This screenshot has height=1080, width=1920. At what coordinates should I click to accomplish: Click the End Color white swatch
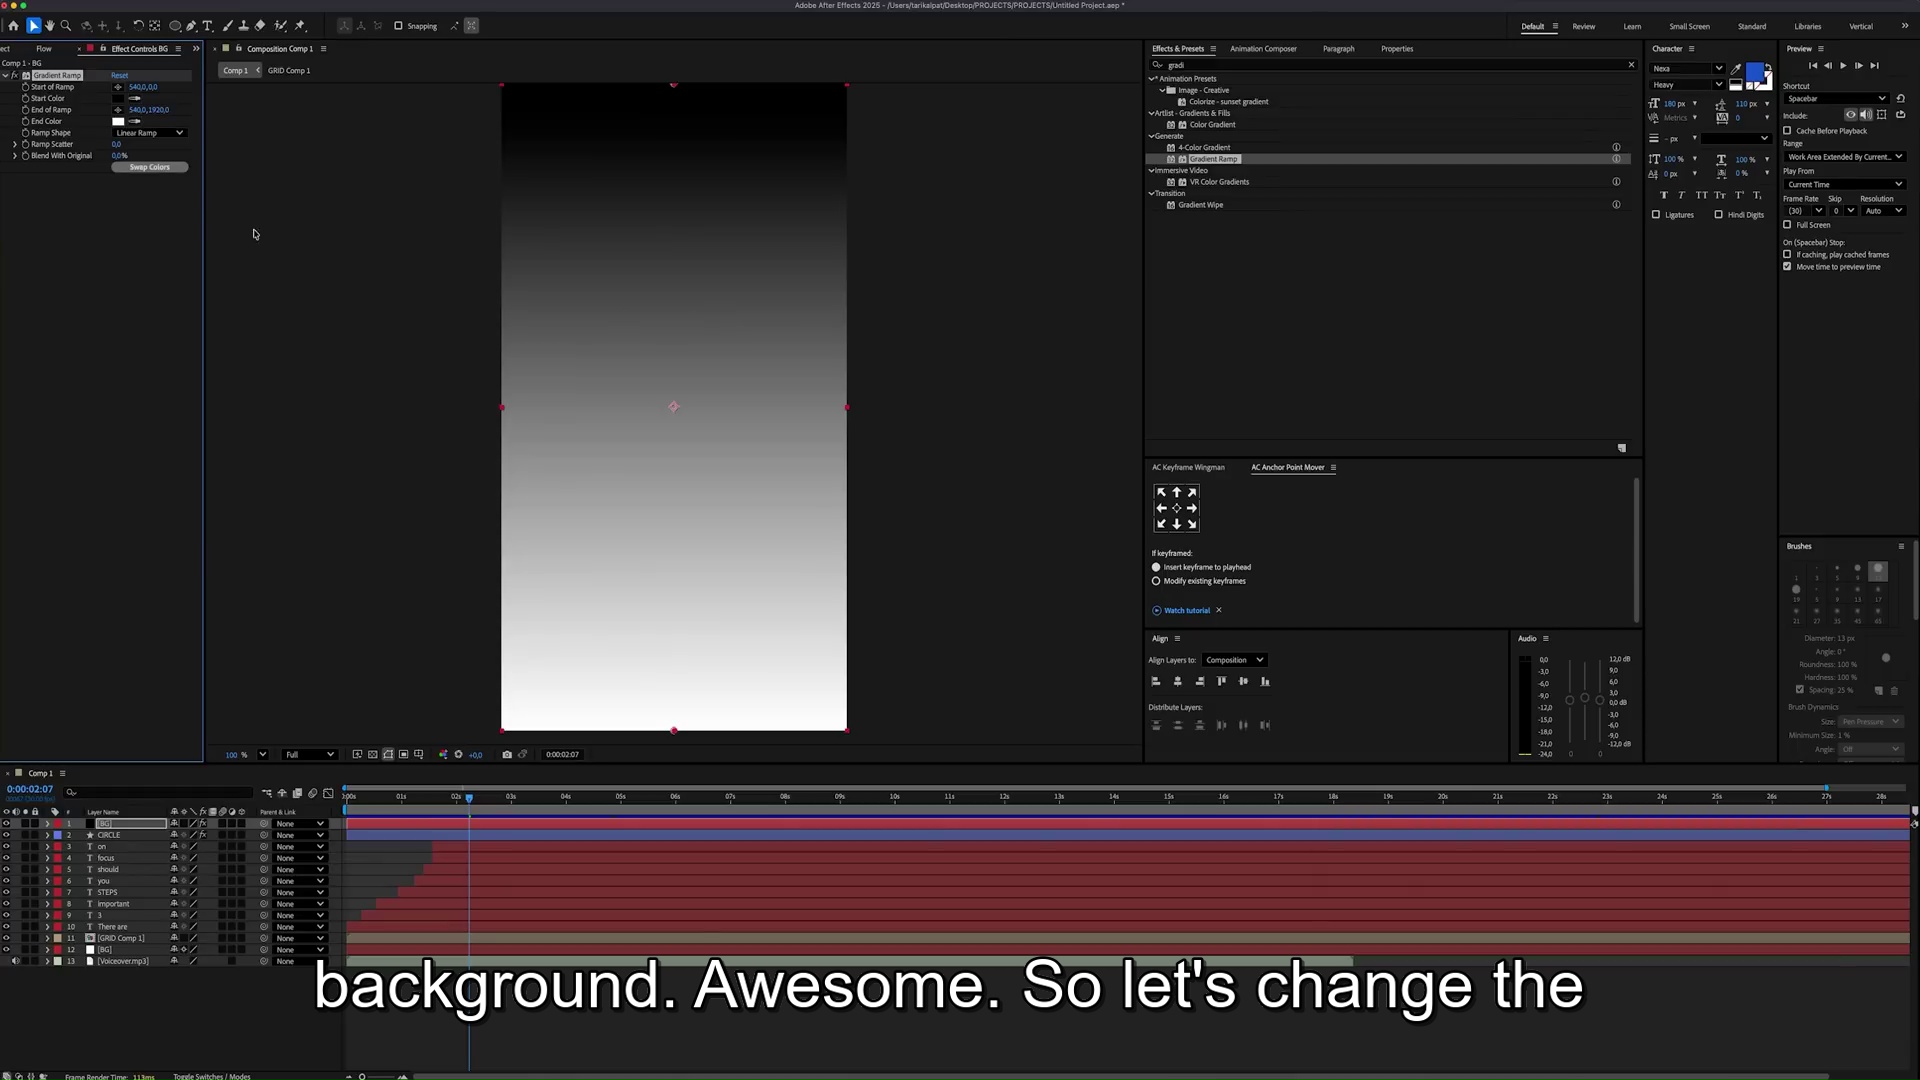(118, 121)
